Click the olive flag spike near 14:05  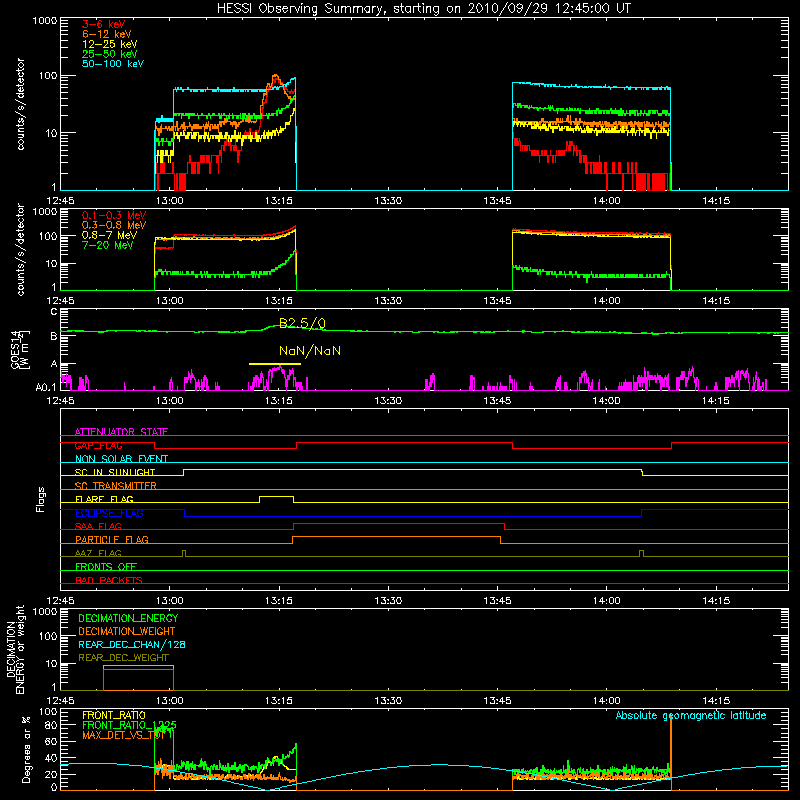(642, 554)
